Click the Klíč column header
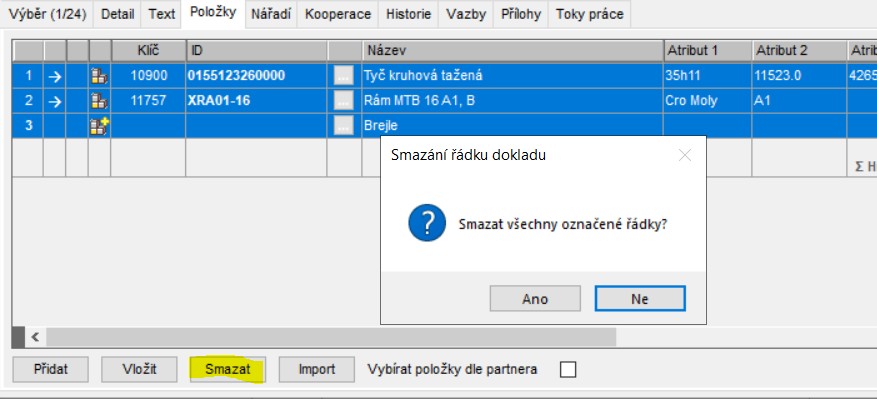877x399 pixels. [x=148, y=51]
